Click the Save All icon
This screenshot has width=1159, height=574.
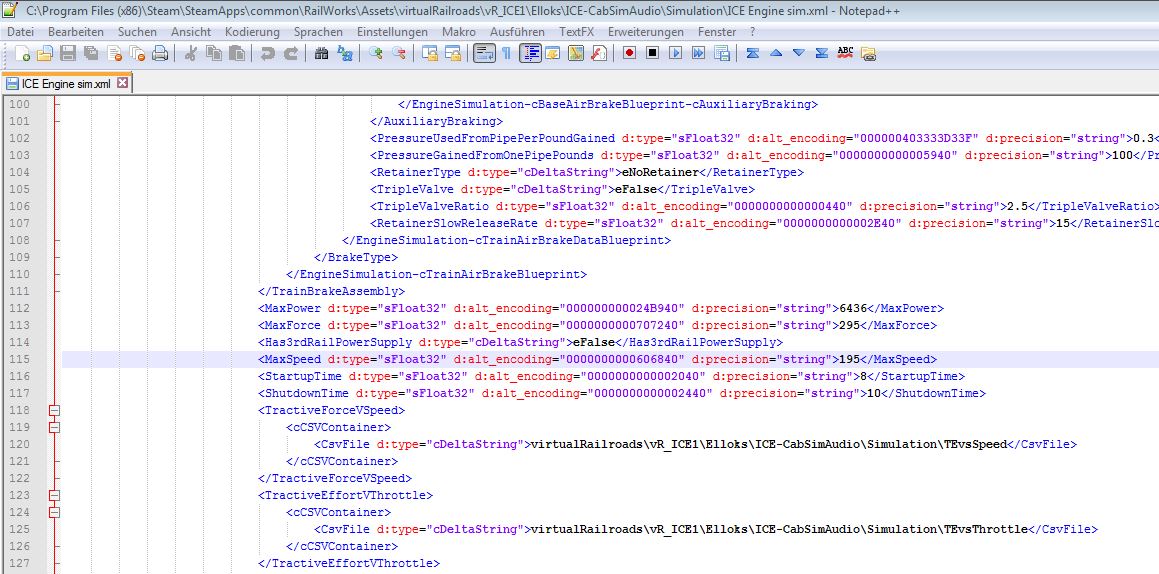[x=91, y=53]
